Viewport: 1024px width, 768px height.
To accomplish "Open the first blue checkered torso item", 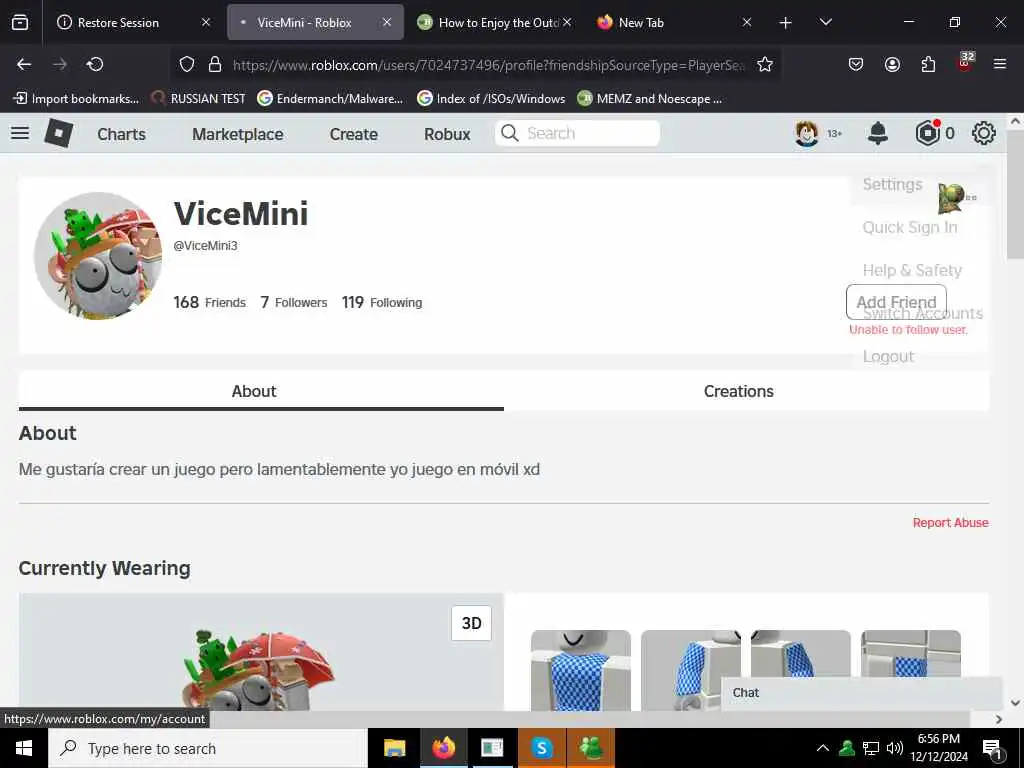I will [581, 671].
